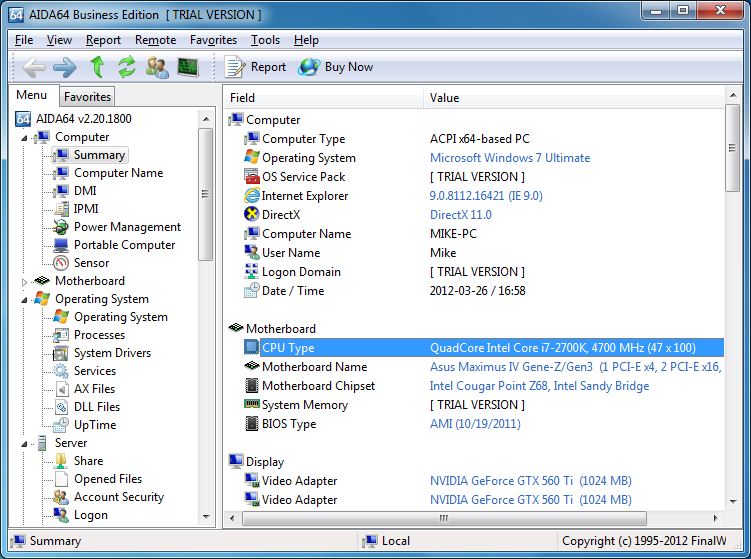Screen dimensions: 751x559
Task: Collapse the Server tree node
Action: 24,445
